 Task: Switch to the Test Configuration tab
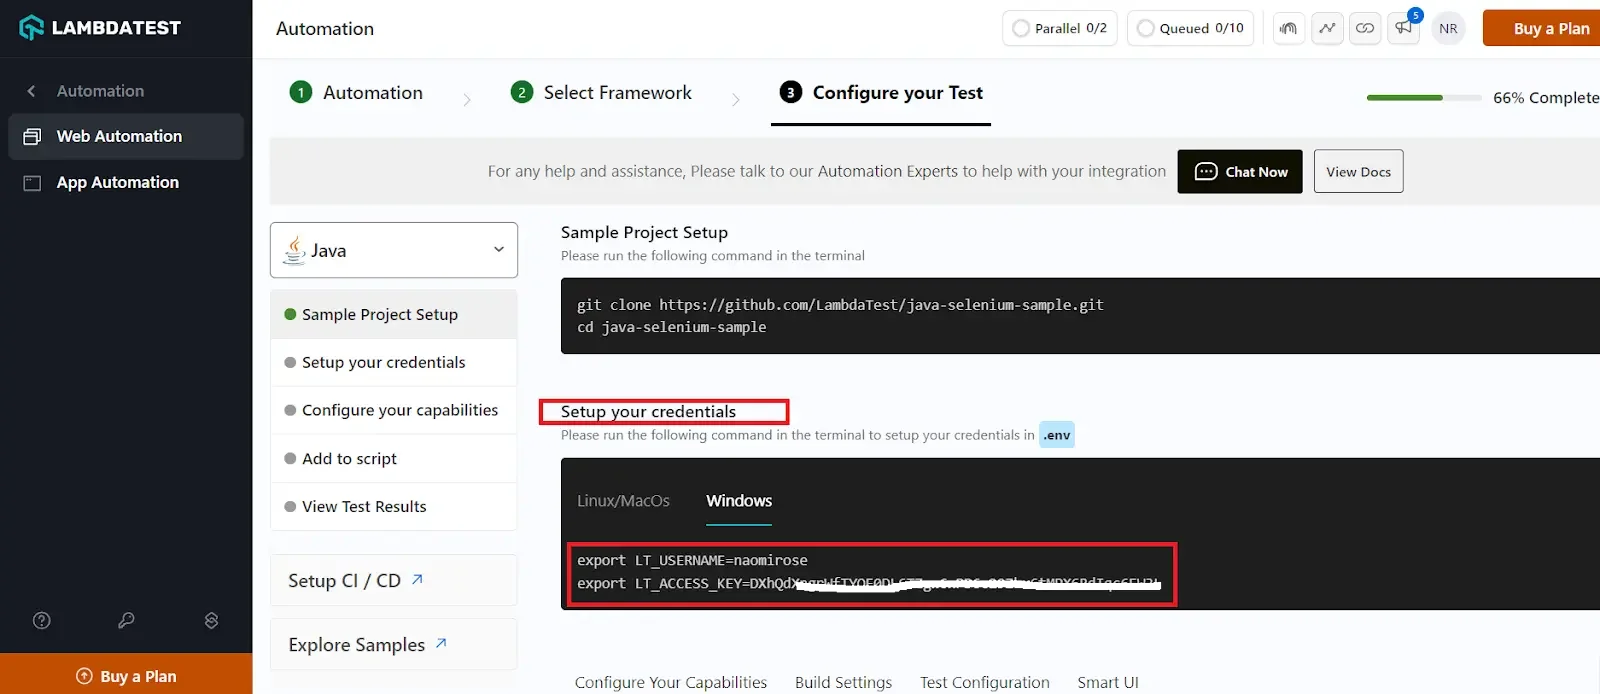[x=984, y=682]
